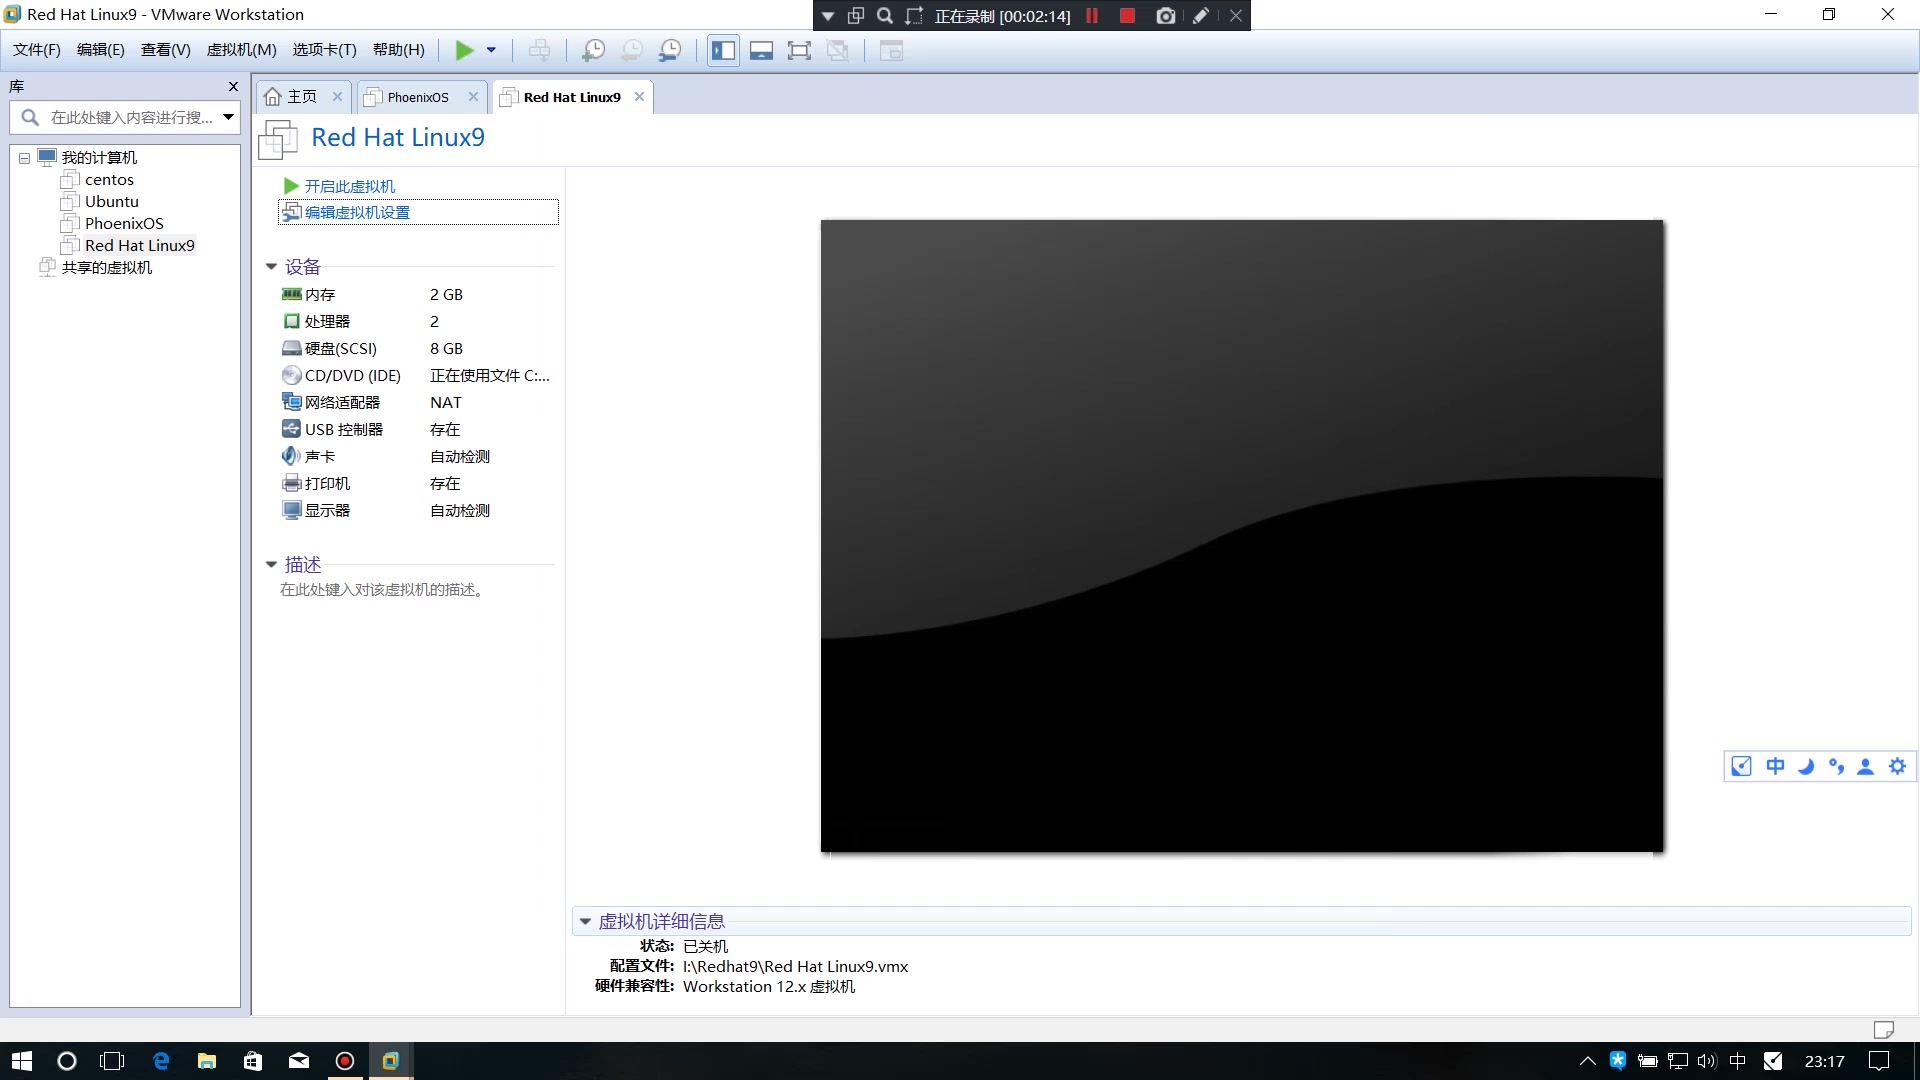Stop the screen recording red button
Screen dimensions: 1920x1080
[1127, 15]
